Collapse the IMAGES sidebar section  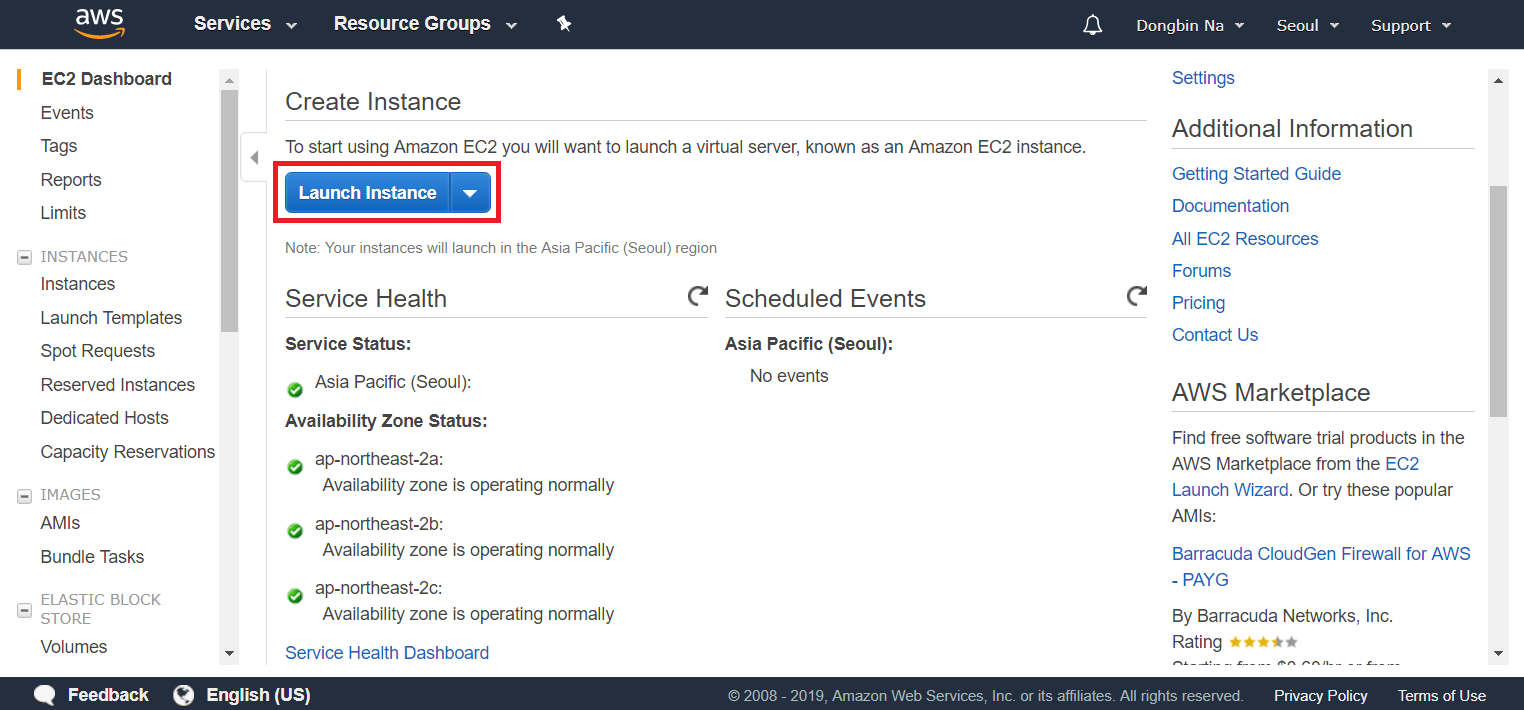click(25, 495)
